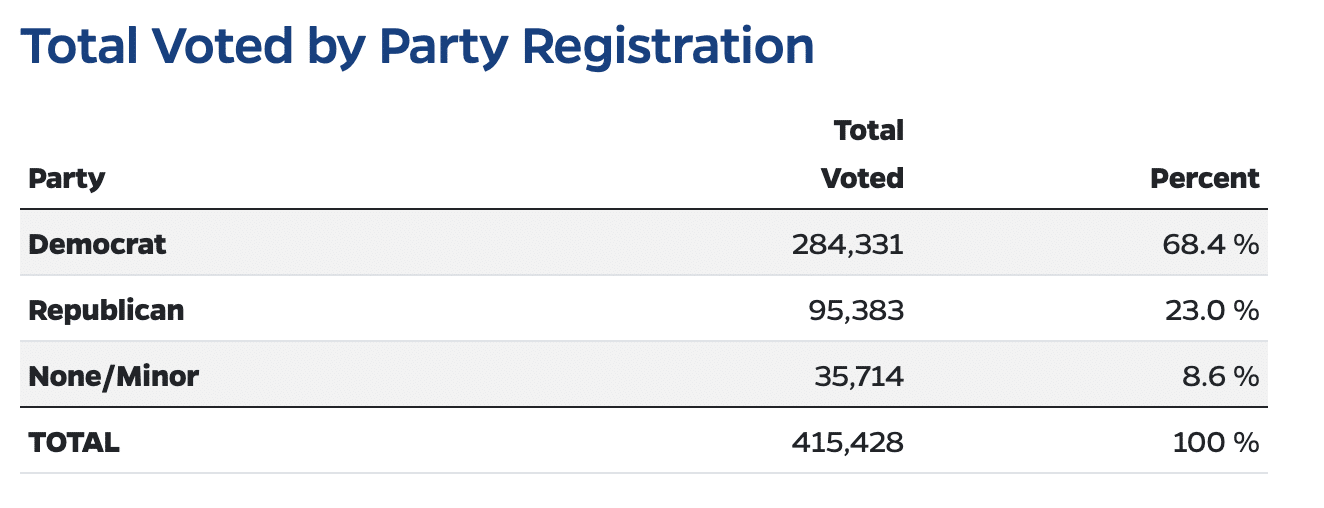Select the Total Voted column header

point(862,155)
